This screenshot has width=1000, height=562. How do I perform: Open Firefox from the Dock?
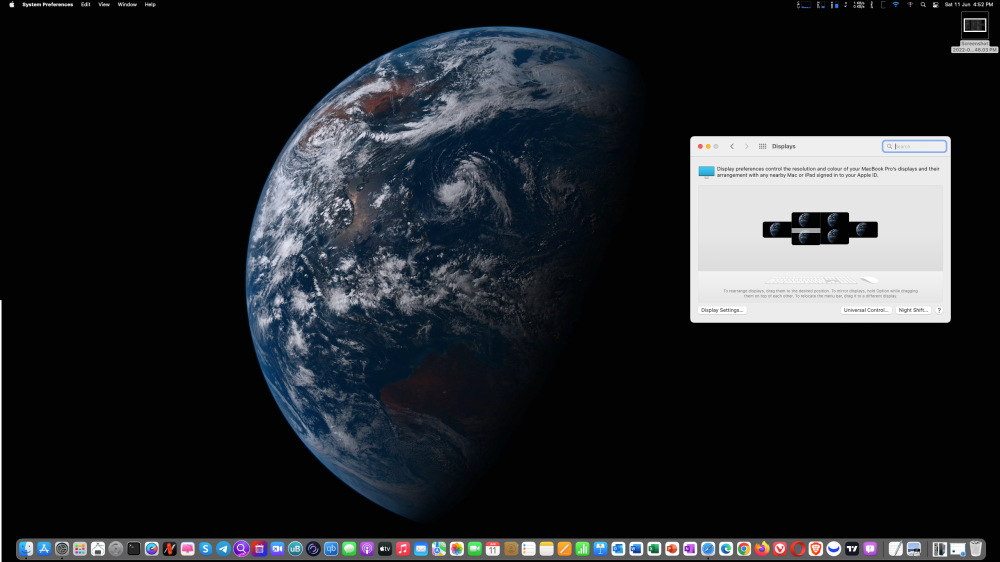pos(761,549)
